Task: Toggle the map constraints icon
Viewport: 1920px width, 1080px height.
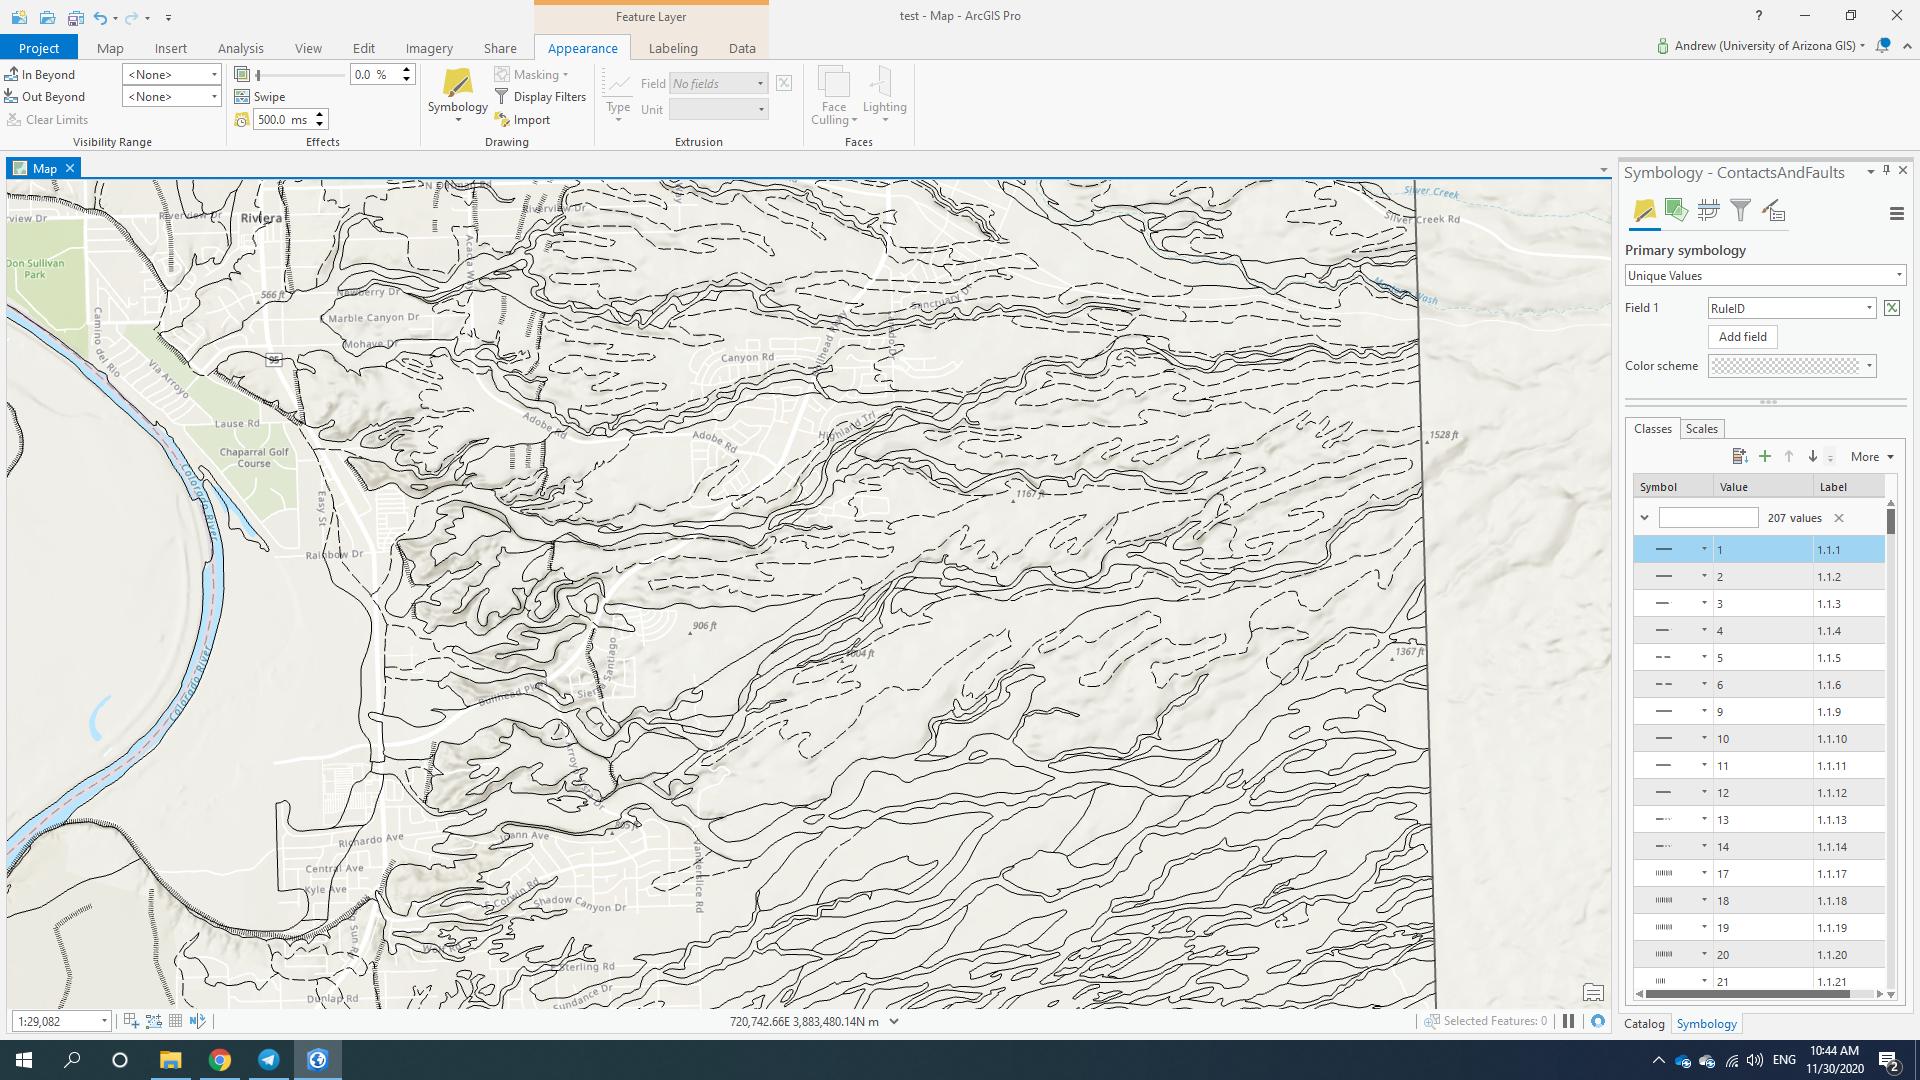Action: 197,1021
